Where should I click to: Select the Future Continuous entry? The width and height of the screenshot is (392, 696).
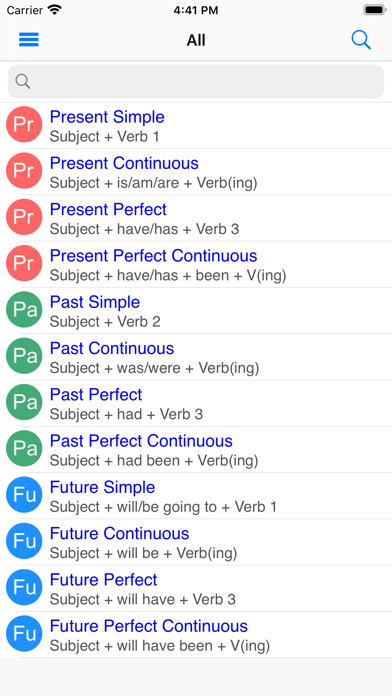[x=196, y=542]
